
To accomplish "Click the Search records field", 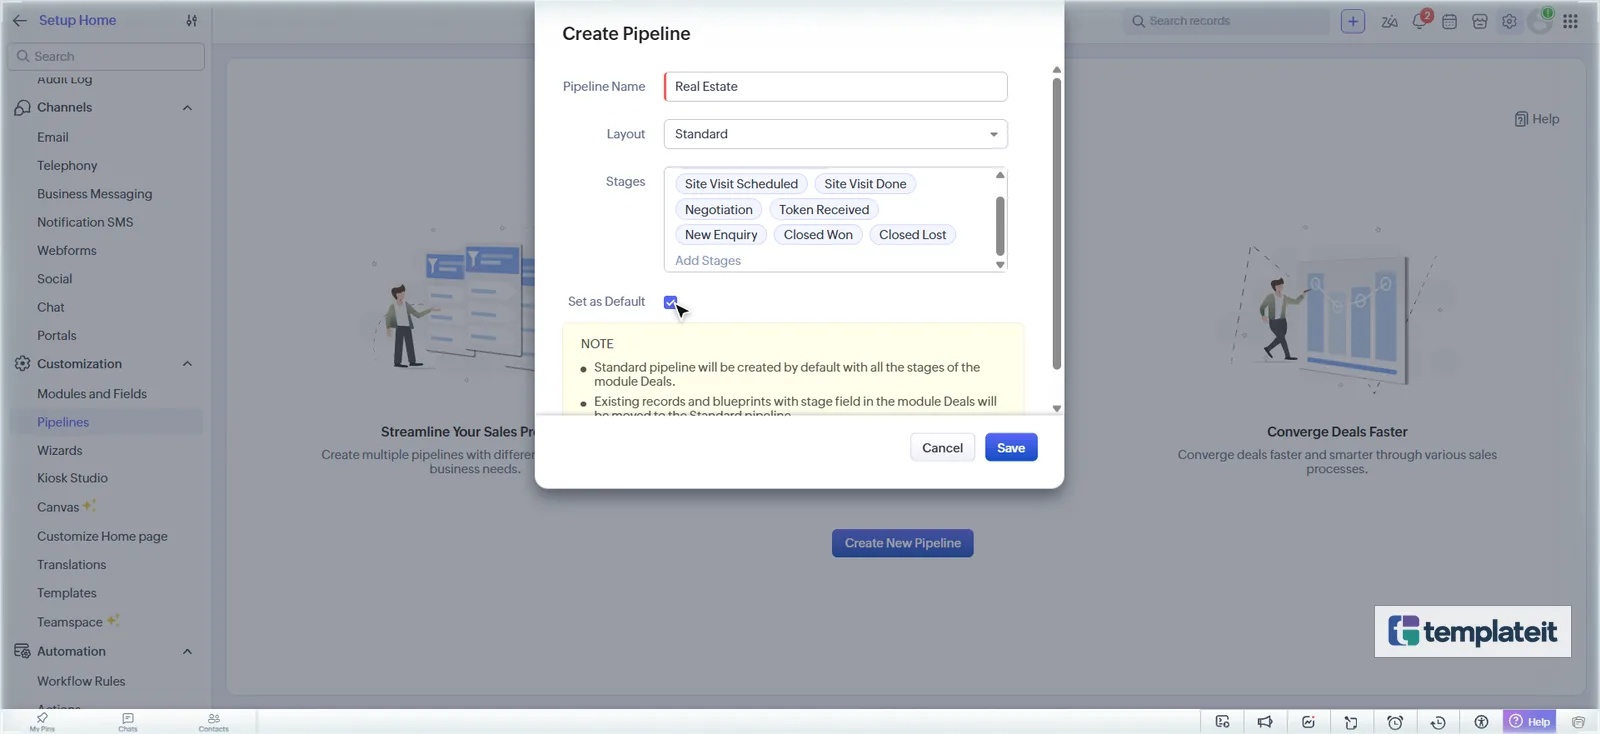I will click(x=1227, y=21).
